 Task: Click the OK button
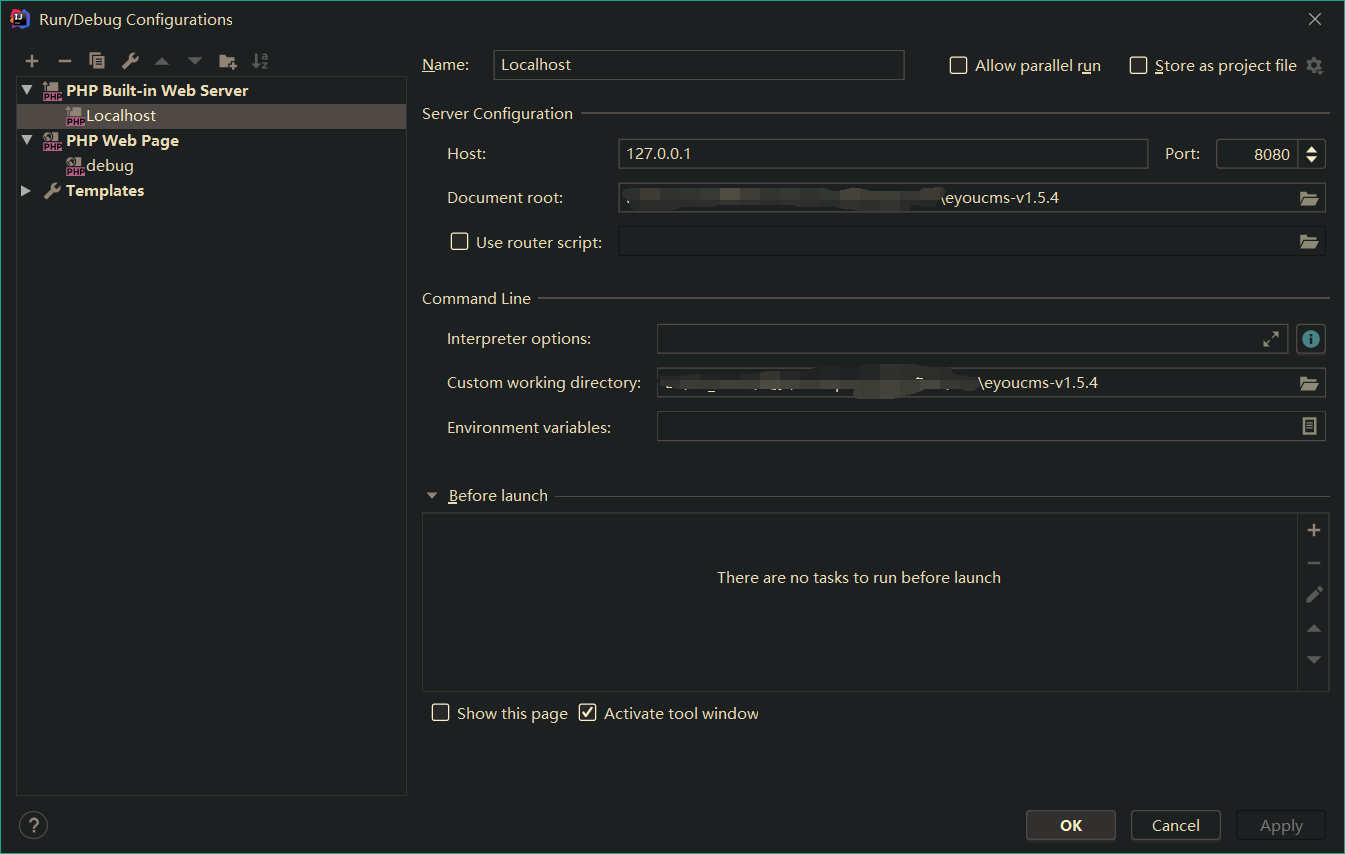click(1071, 825)
